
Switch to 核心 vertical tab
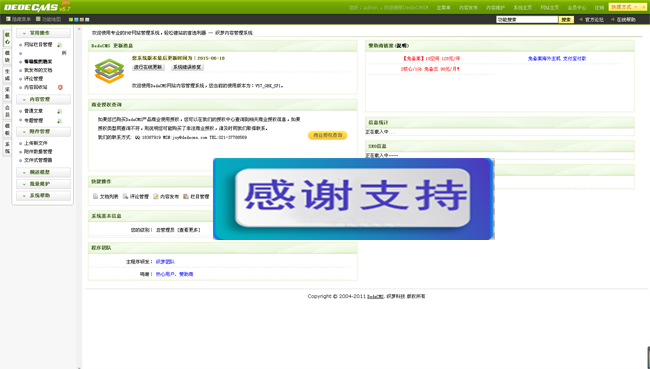[x=7, y=39]
